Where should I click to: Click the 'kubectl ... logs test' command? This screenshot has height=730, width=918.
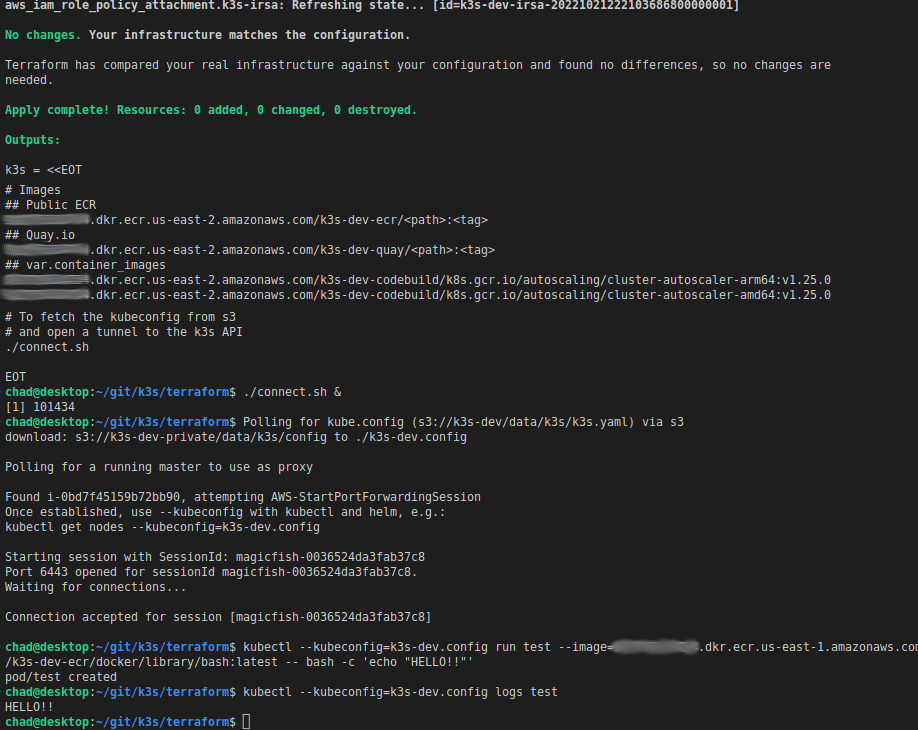400,692
